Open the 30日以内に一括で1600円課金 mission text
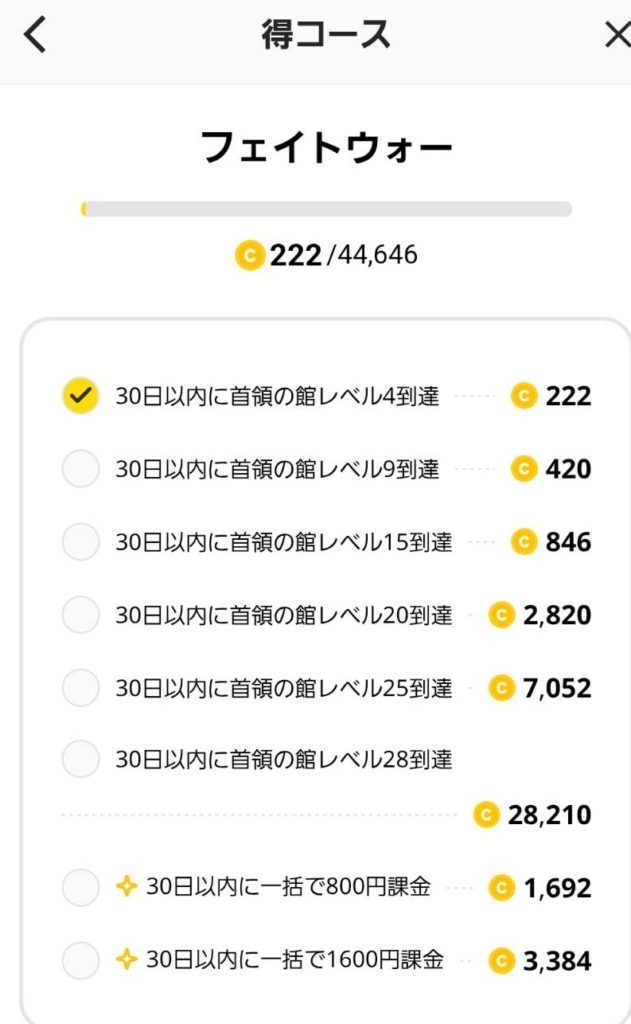631x1024 pixels. coord(294,960)
